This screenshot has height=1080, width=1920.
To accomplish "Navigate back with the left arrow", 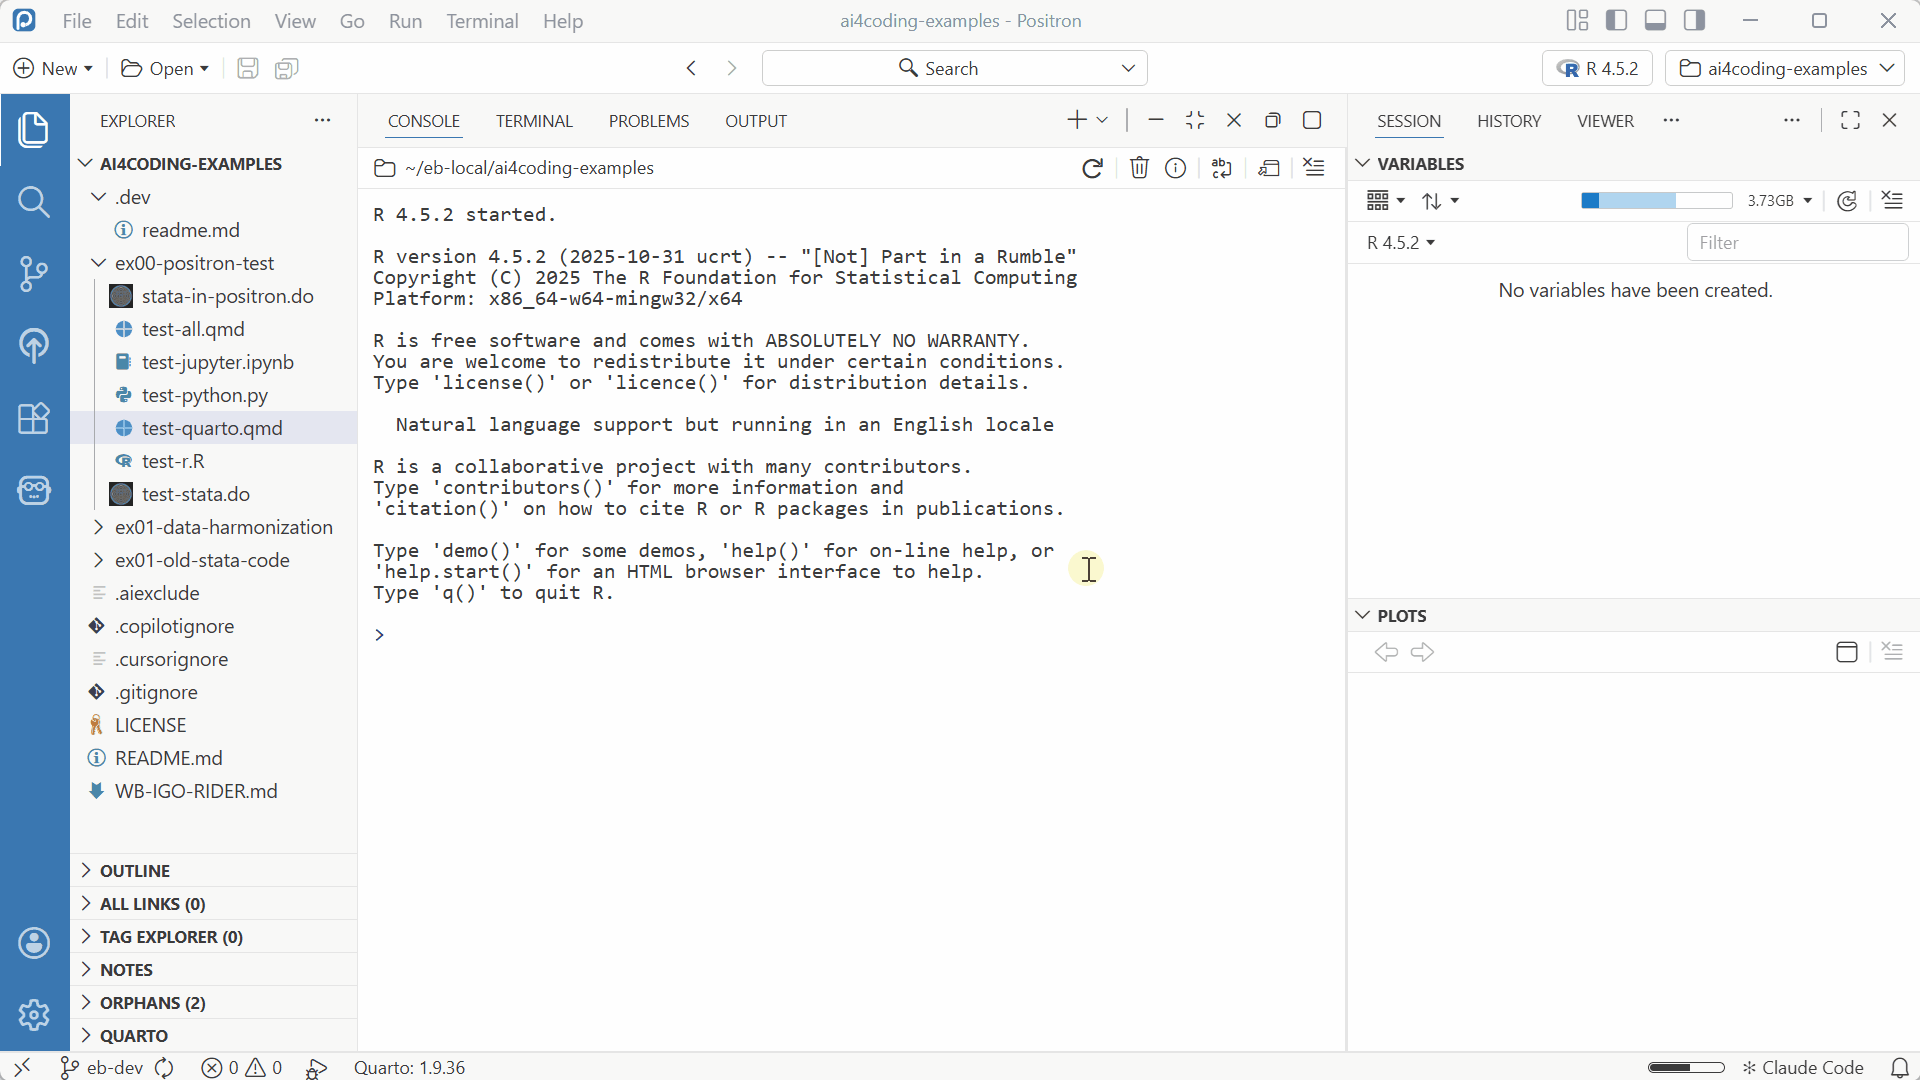I will 691,68.
